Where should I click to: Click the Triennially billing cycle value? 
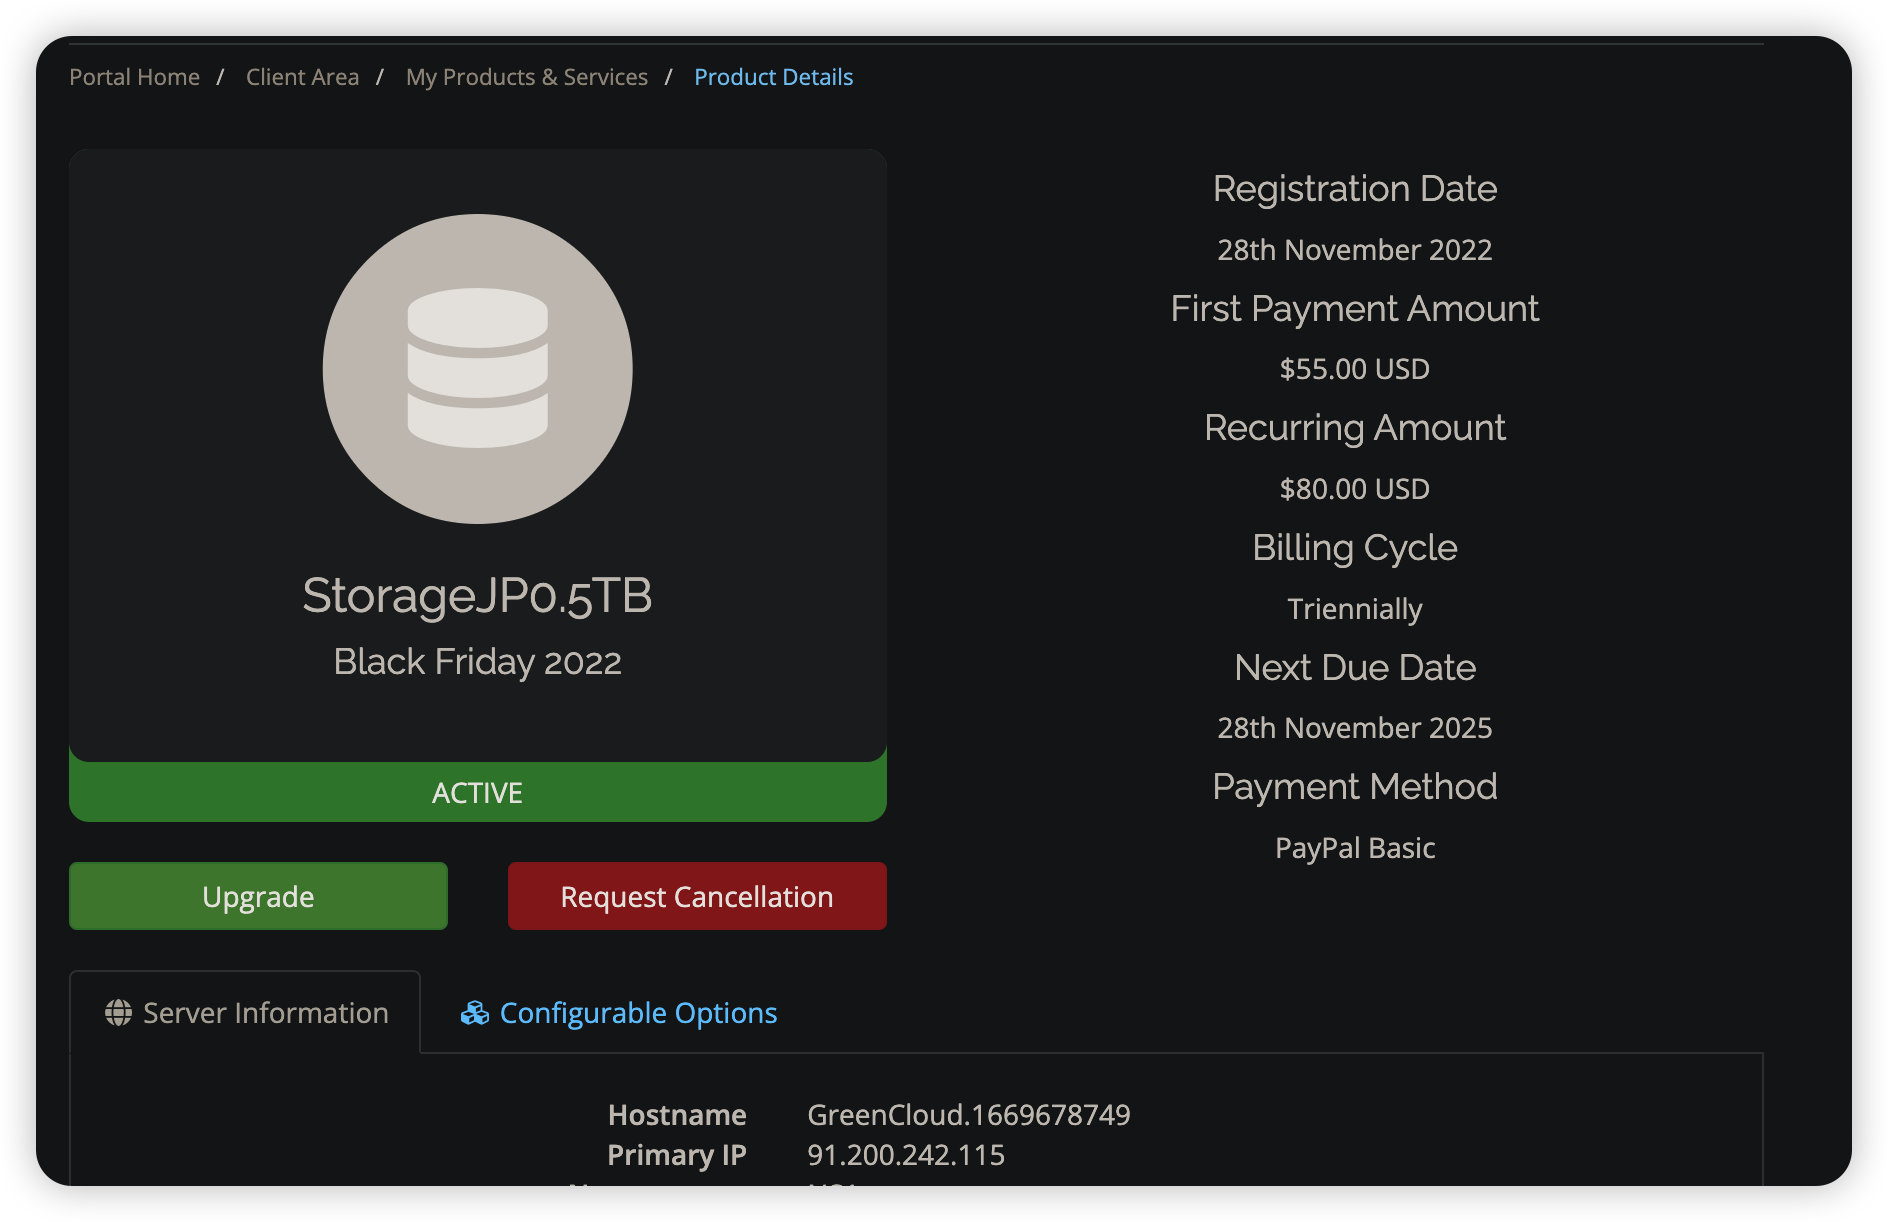pos(1354,609)
